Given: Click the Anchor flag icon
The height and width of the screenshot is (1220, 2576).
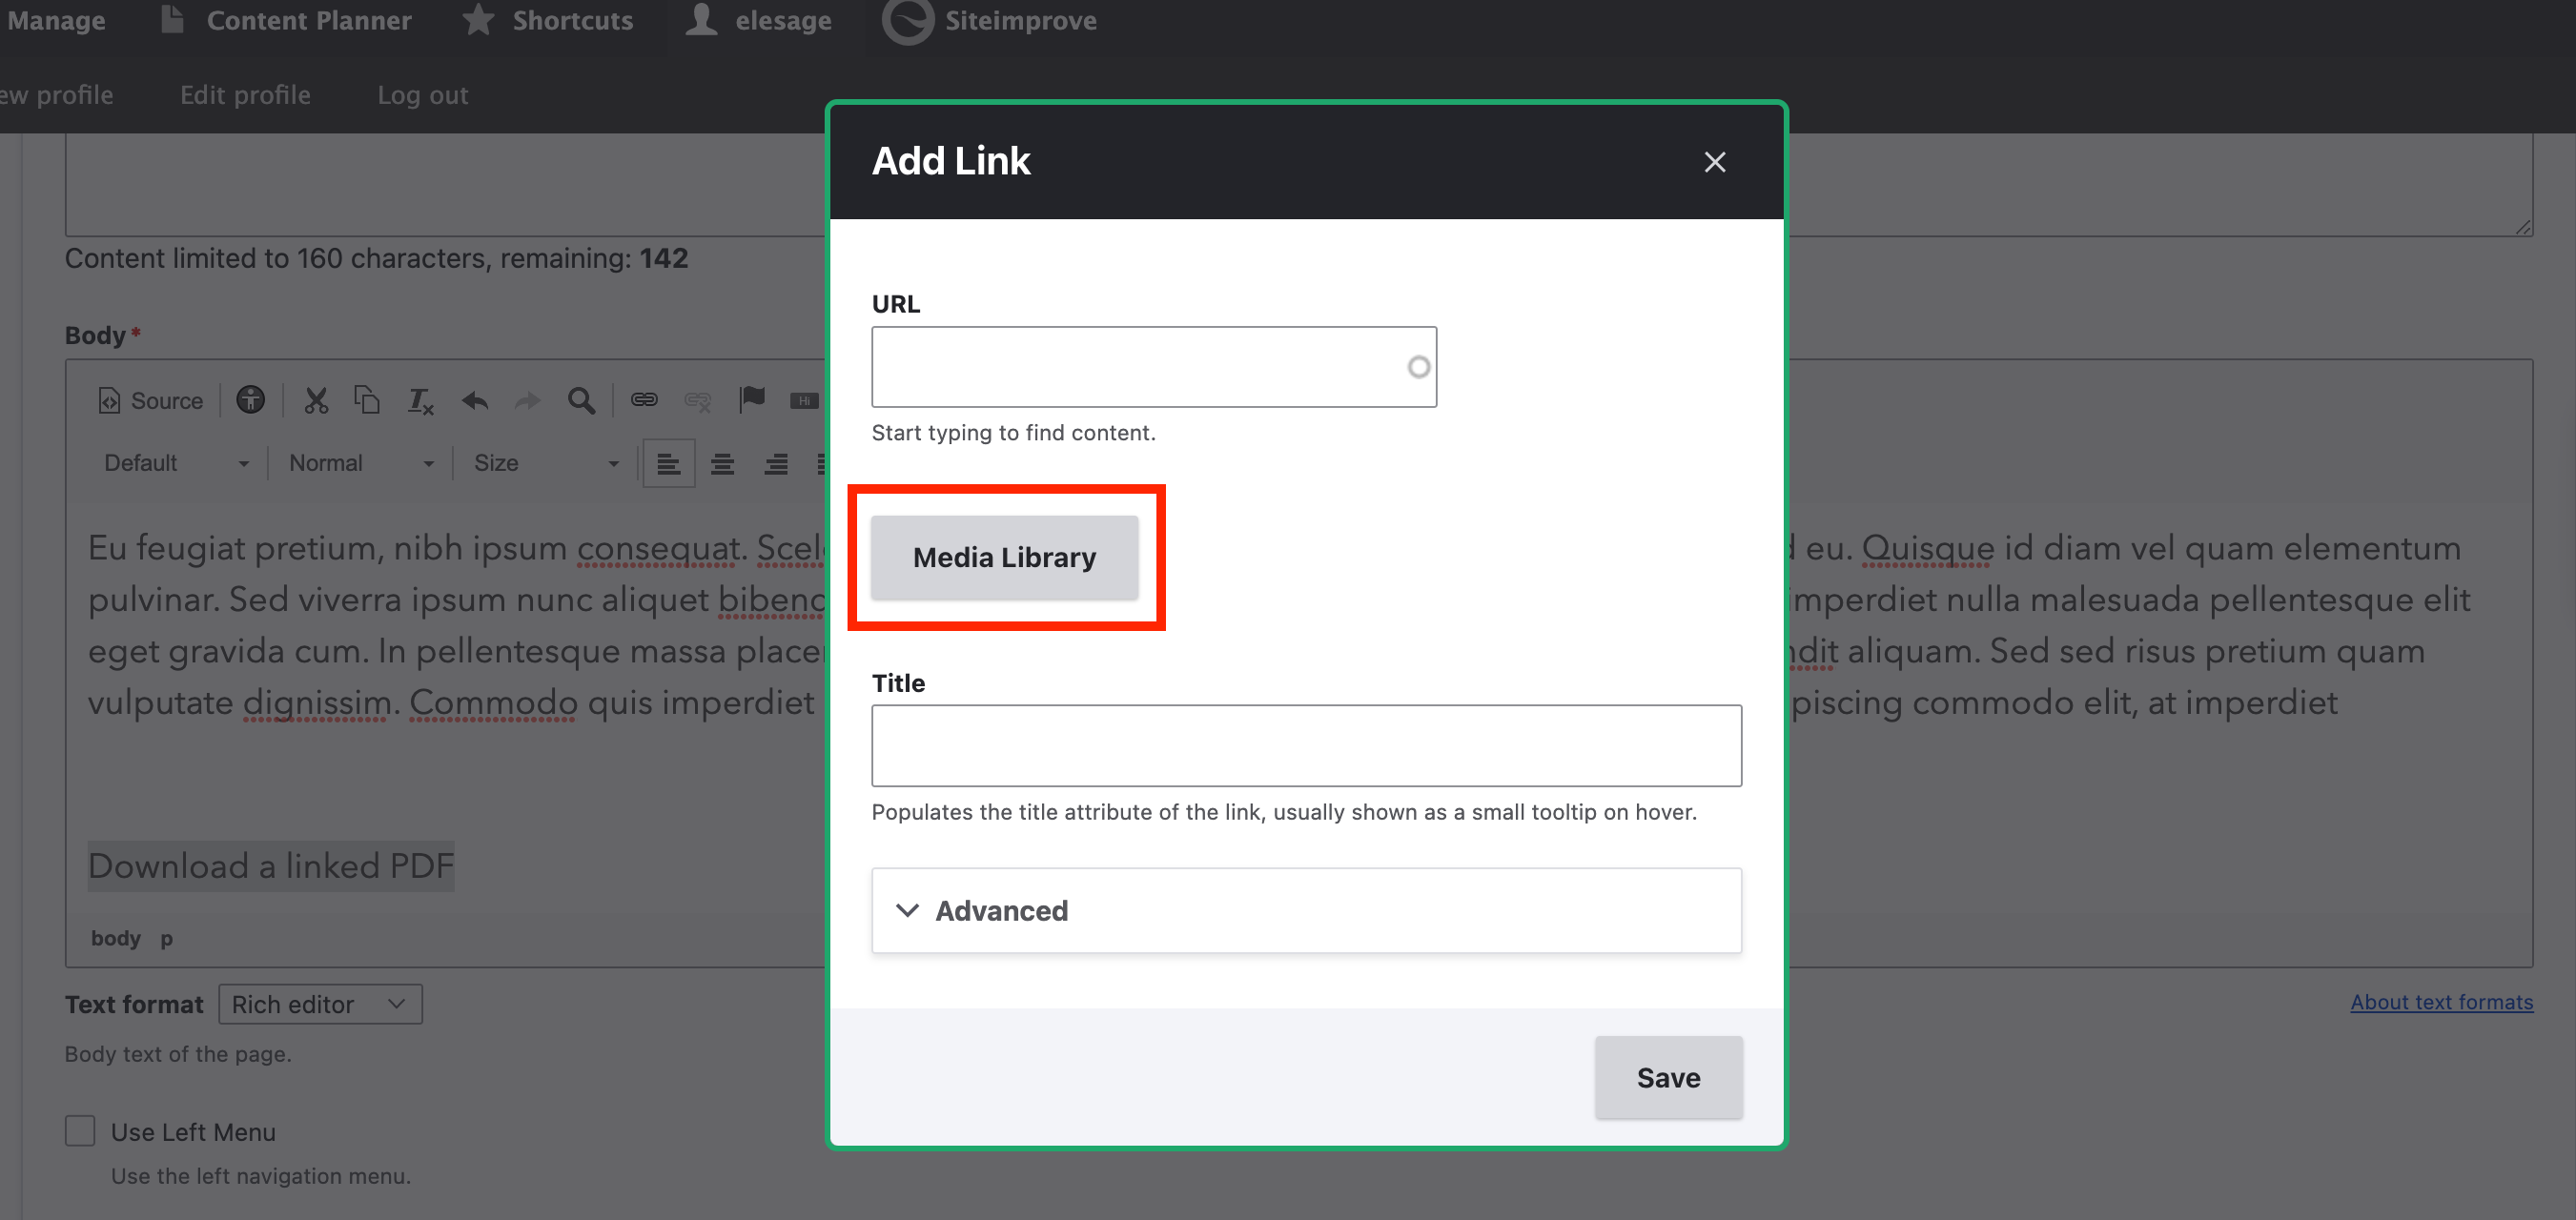Looking at the screenshot, I should click(752, 400).
